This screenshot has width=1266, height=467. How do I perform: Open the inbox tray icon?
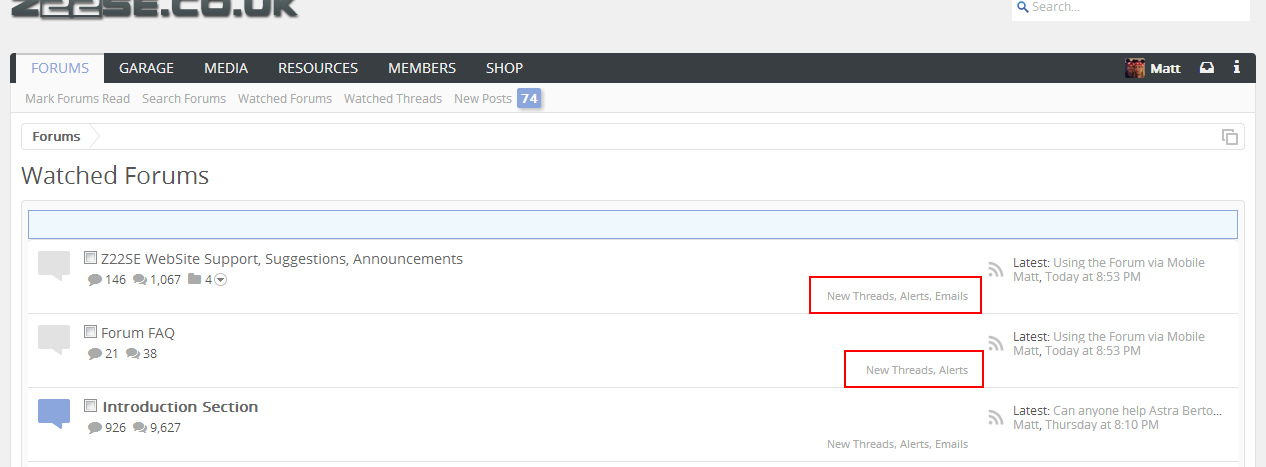(1208, 68)
